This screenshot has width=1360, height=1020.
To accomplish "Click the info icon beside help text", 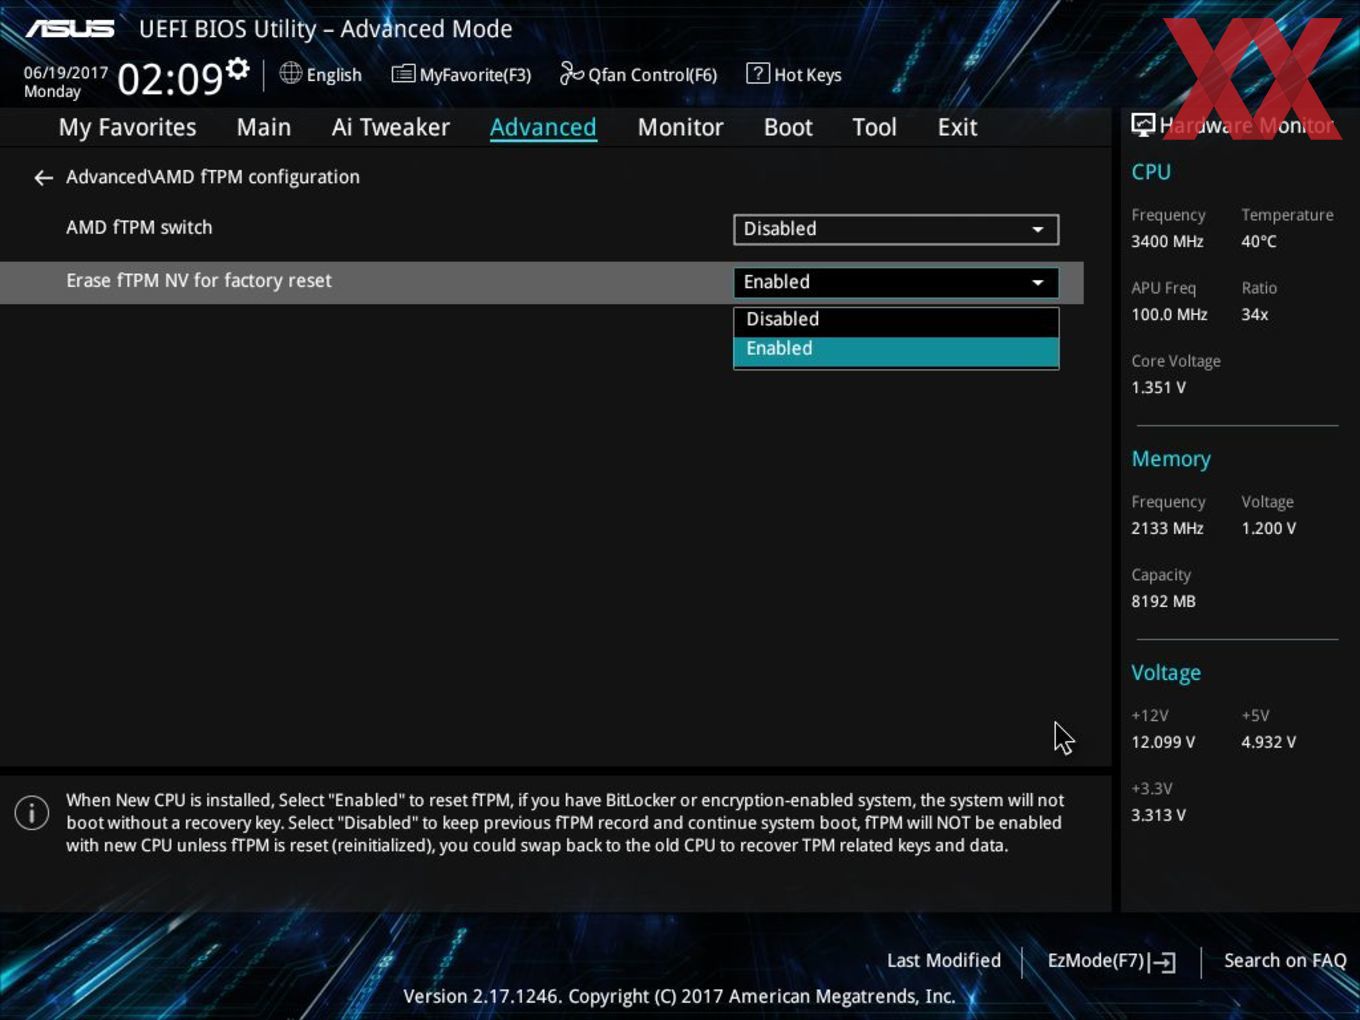I will click(32, 812).
